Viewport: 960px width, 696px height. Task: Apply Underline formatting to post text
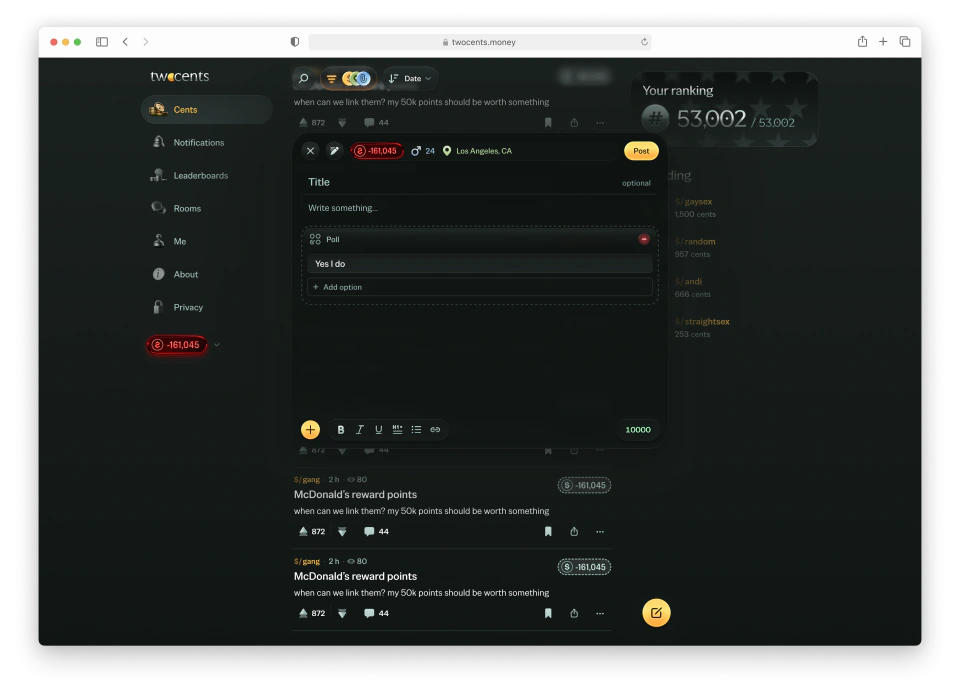378,429
